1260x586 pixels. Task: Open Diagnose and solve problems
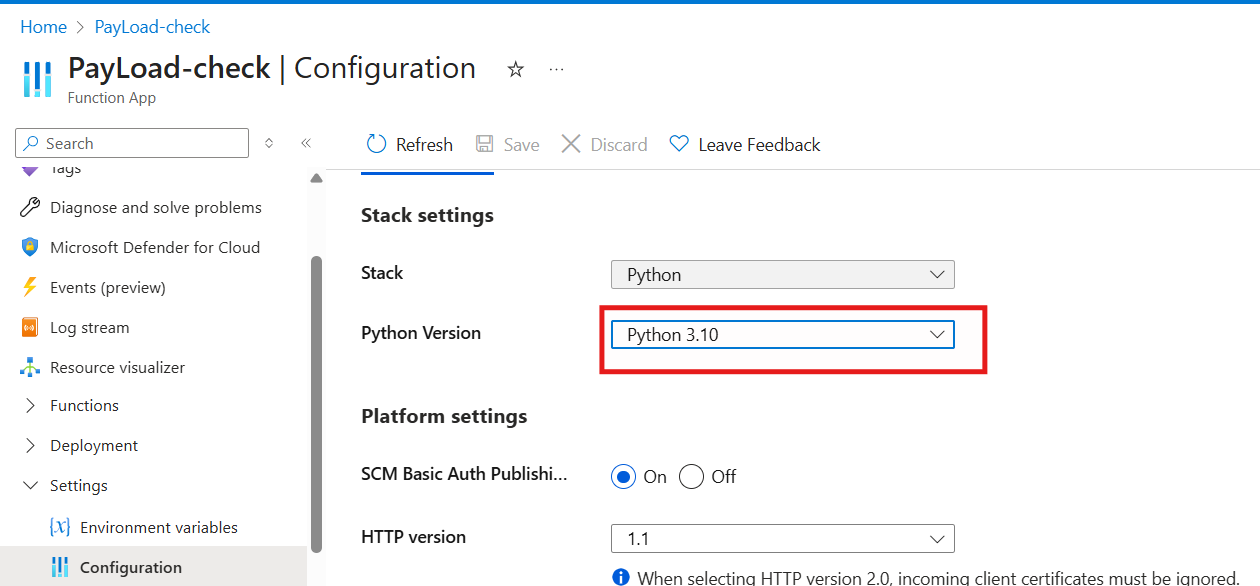(x=155, y=208)
